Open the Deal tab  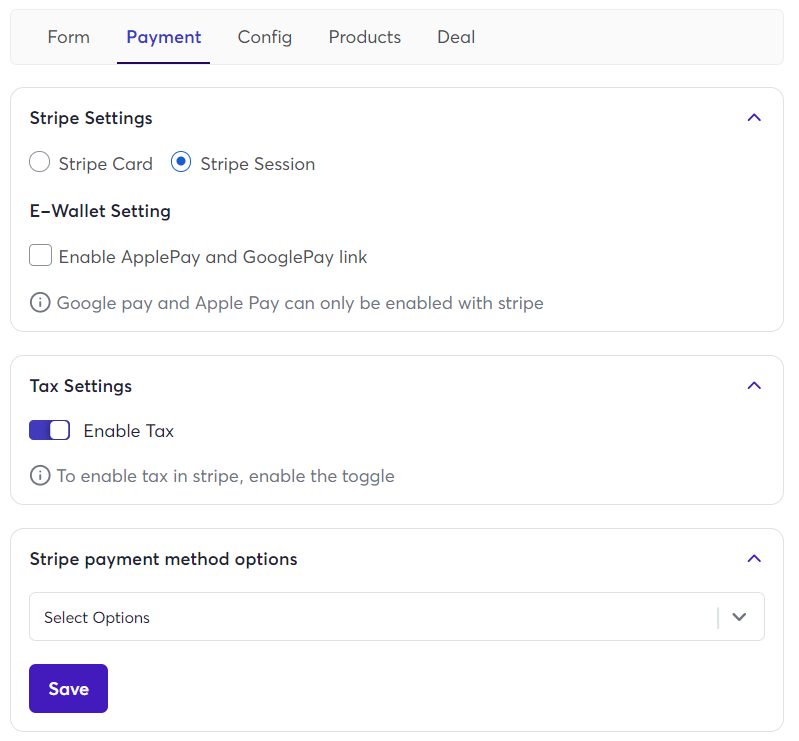pyautogui.click(x=456, y=37)
